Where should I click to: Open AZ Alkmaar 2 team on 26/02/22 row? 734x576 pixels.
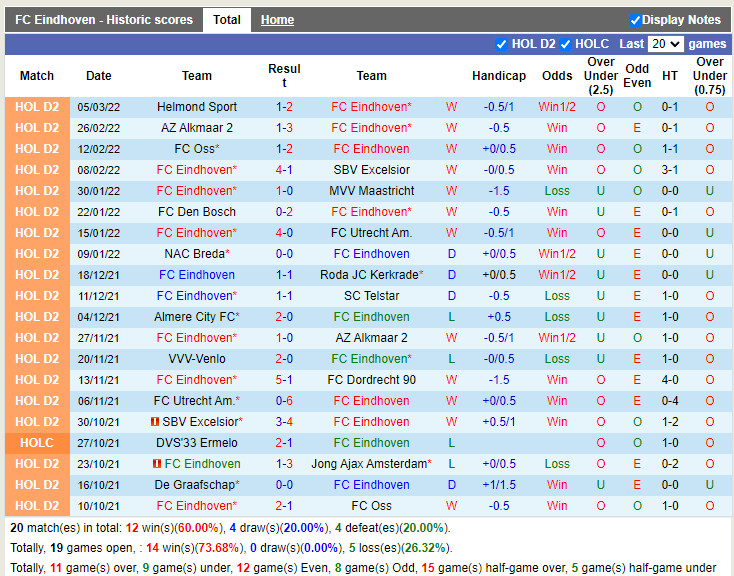pos(197,128)
